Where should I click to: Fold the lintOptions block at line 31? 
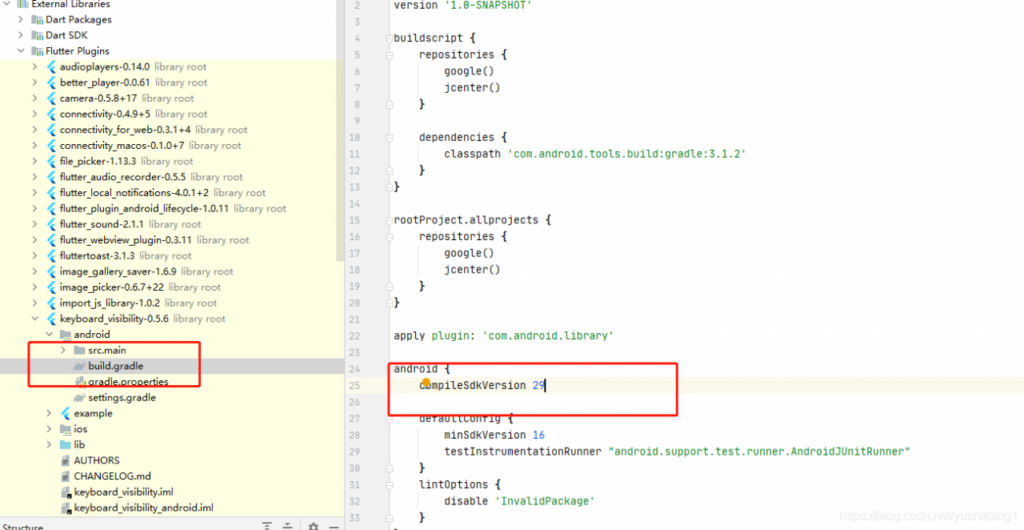click(390, 485)
